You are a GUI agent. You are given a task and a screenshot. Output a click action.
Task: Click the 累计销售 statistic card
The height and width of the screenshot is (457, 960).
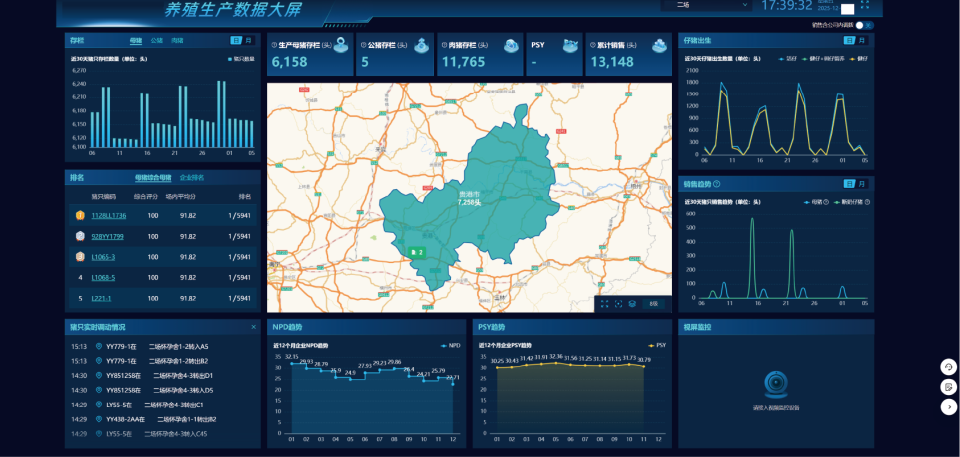[629, 55]
